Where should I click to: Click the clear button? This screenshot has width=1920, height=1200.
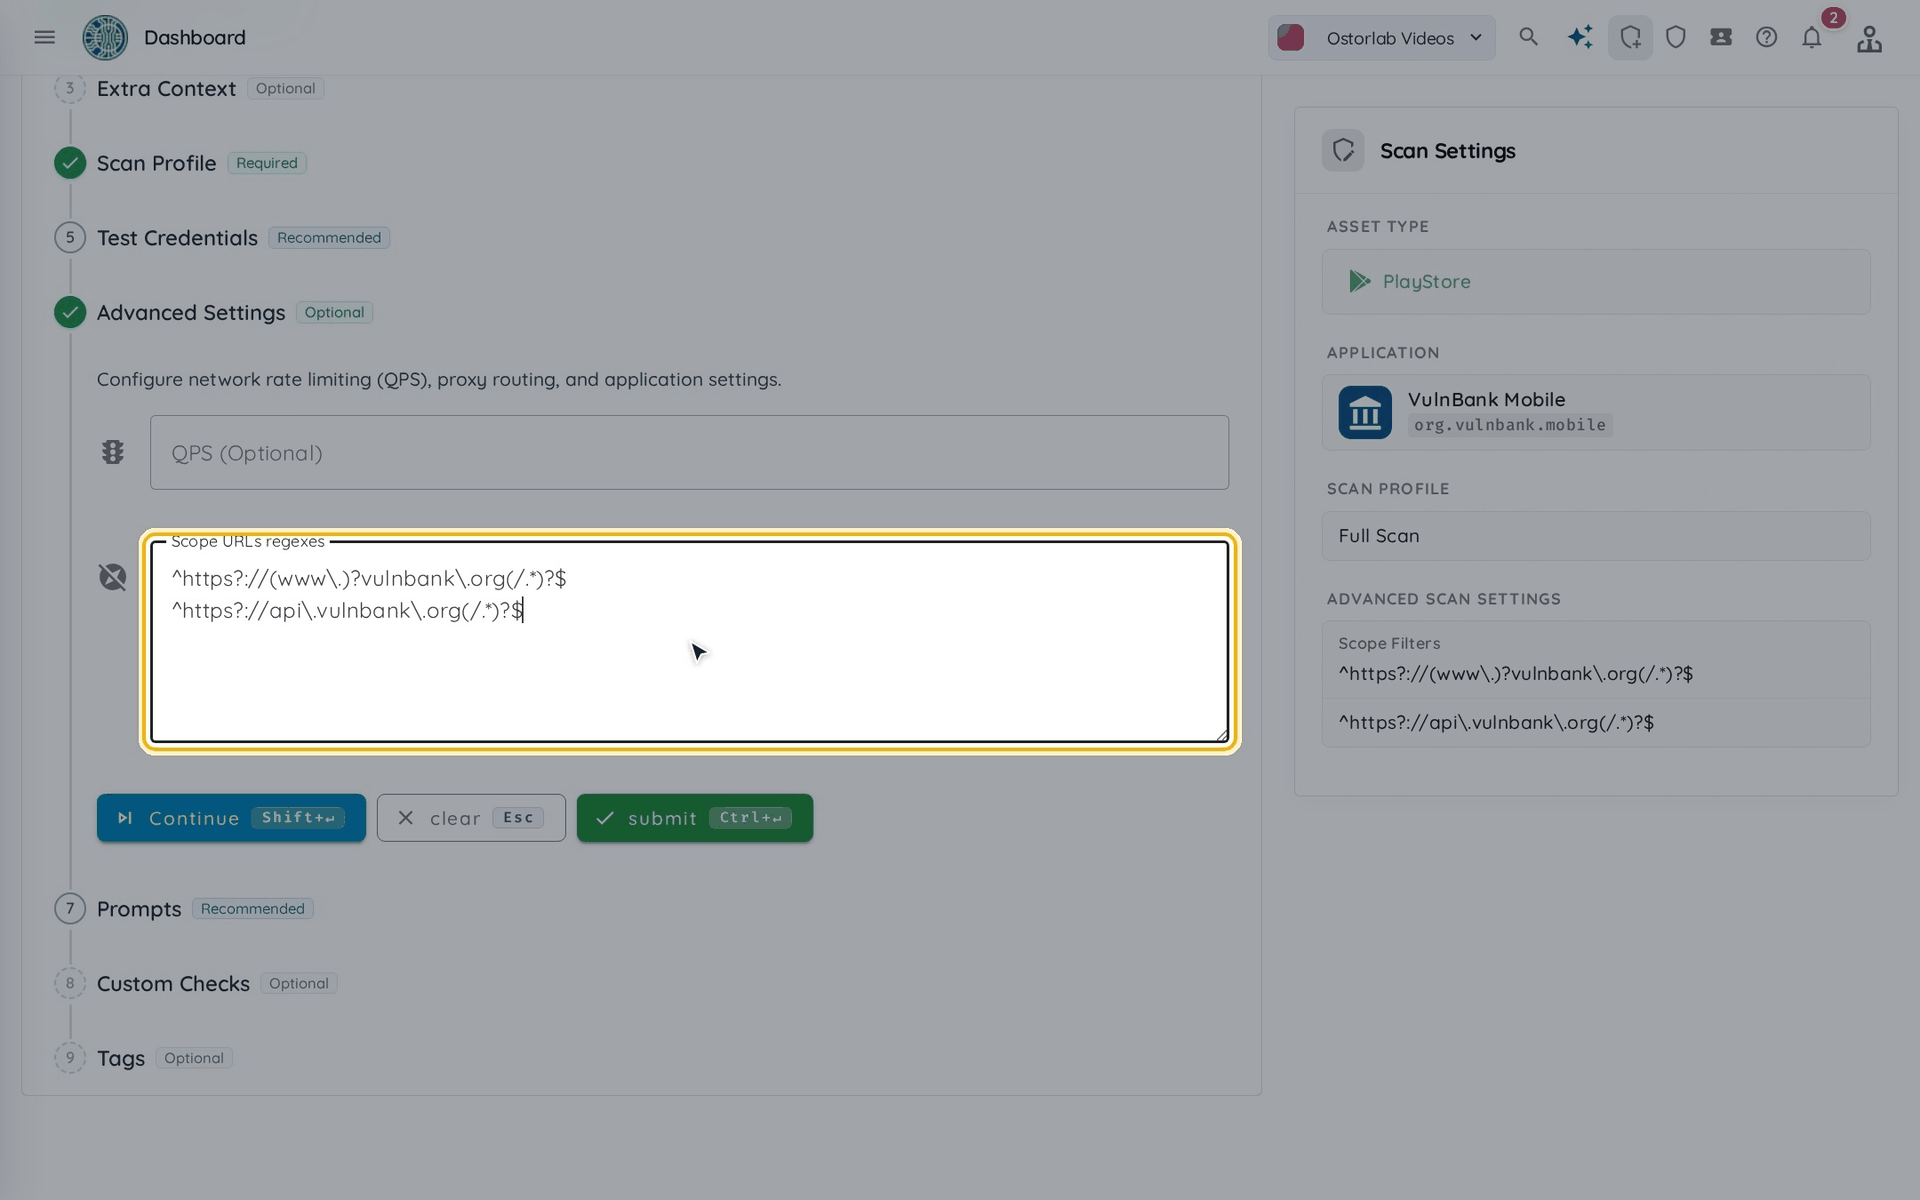[x=471, y=818]
